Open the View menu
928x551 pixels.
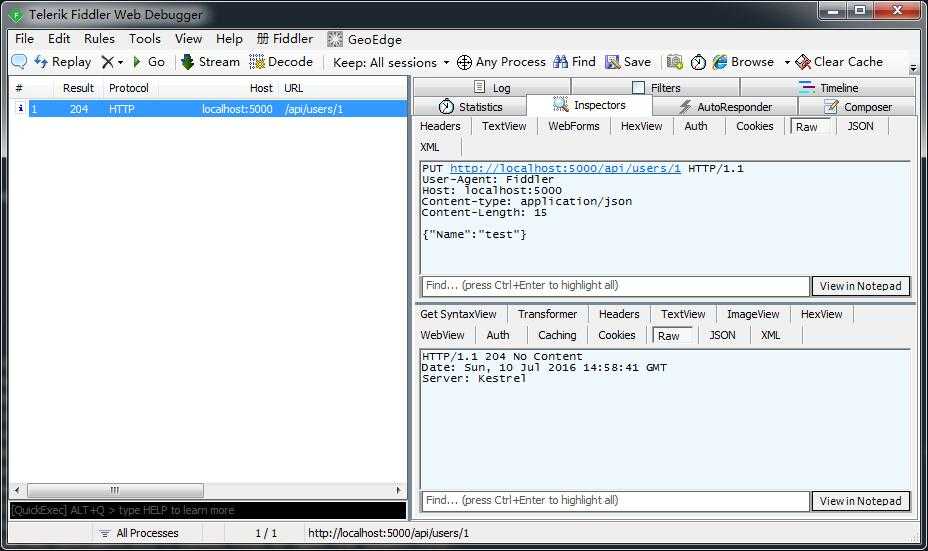(x=188, y=39)
